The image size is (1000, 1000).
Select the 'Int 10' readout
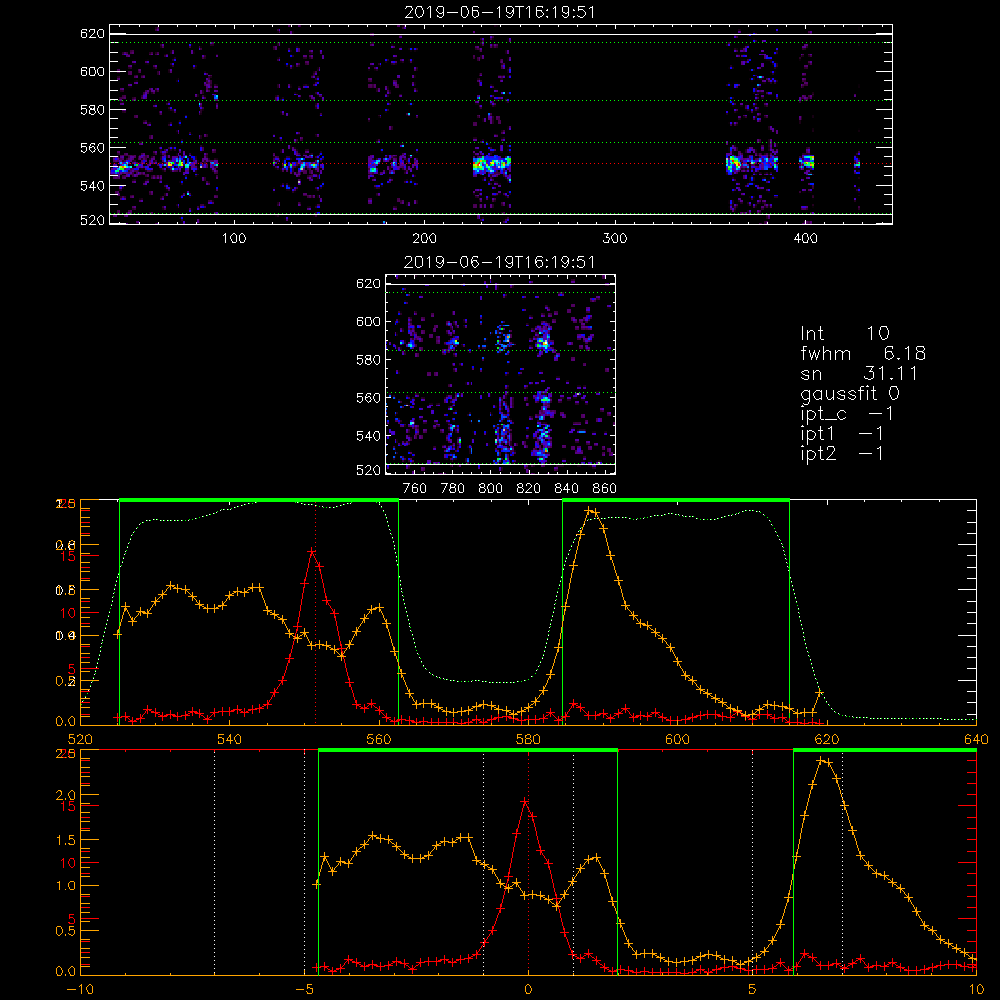[x=845, y=334]
